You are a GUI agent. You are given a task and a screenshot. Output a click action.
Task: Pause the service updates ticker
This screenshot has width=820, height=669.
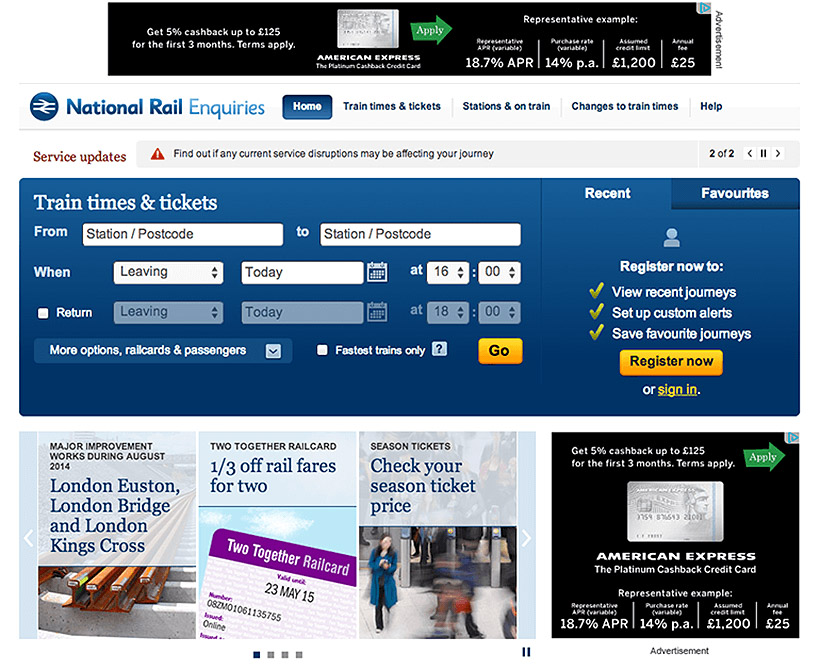coord(764,153)
